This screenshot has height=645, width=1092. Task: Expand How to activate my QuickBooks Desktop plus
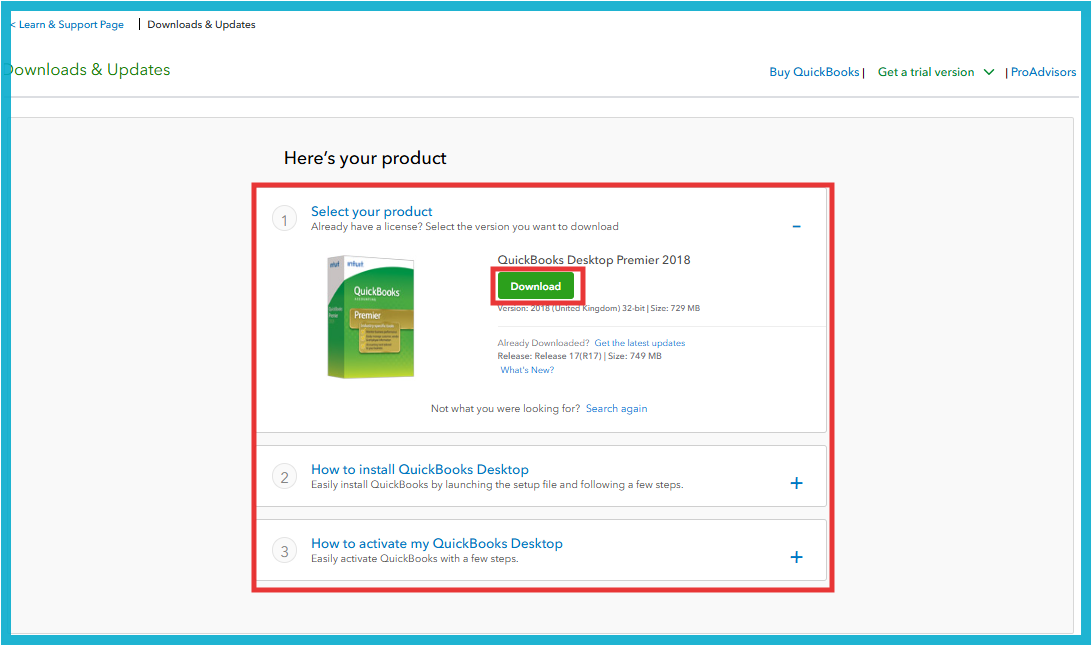(x=796, y=557)
